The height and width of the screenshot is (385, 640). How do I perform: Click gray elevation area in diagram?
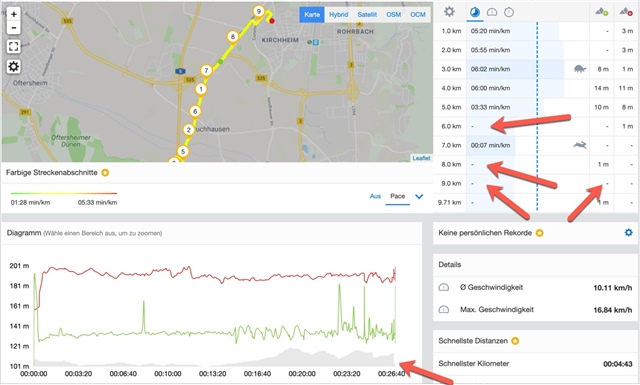pyautogui.click(x=290, y=357)
